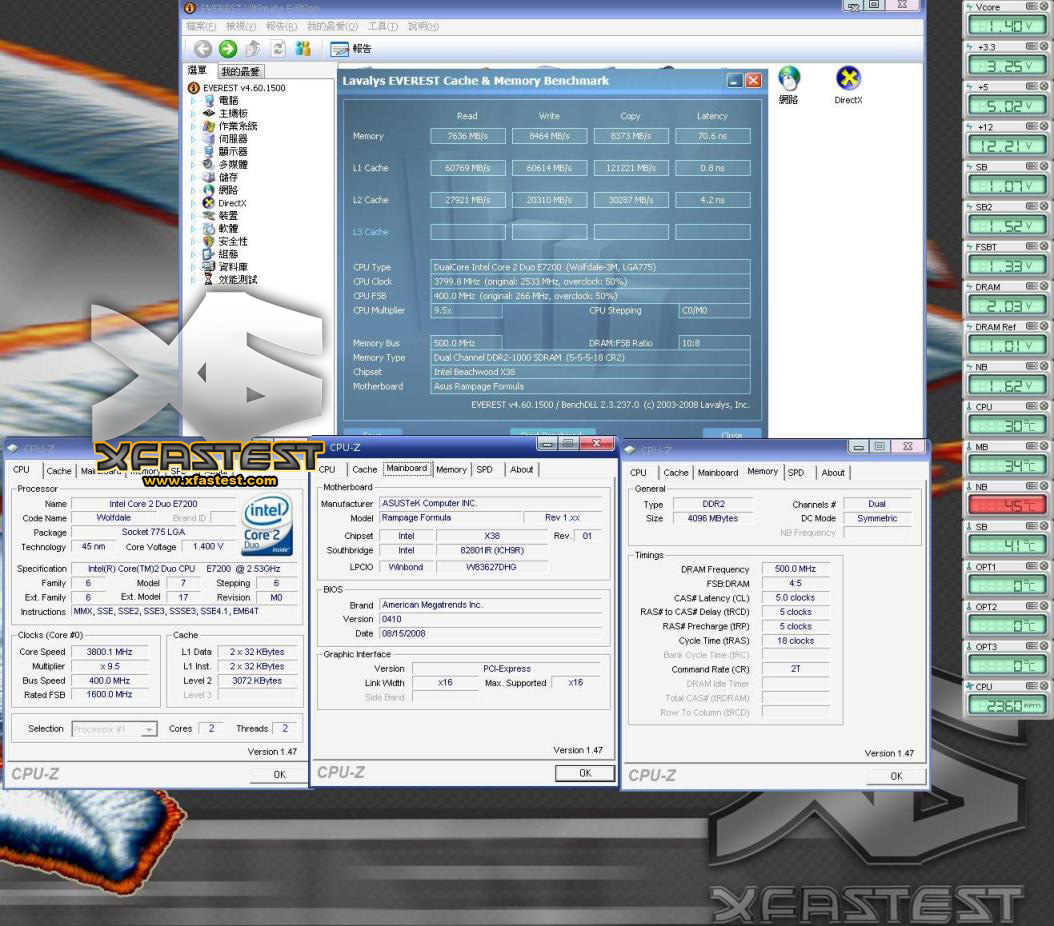Viewport: 1054px width, 926px height.
Task: Click the +3.3 gadget's round X icon
Action: tap(1044, 46)
